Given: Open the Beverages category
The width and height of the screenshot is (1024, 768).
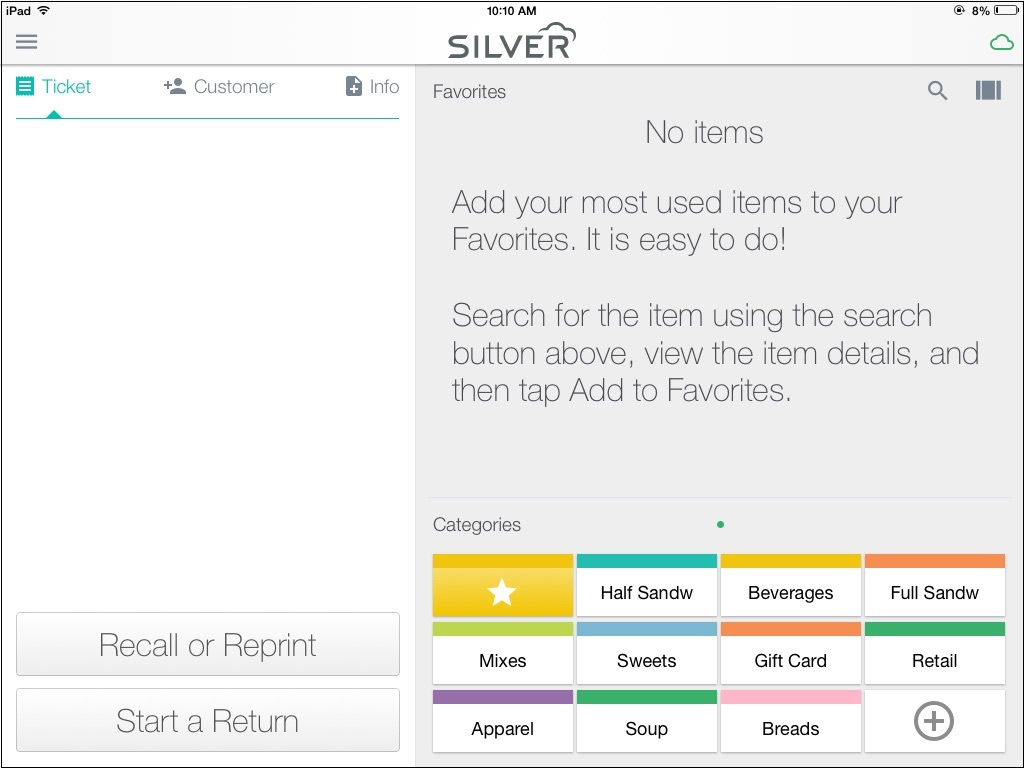Looking at the screenshot, I should point(791,585).
